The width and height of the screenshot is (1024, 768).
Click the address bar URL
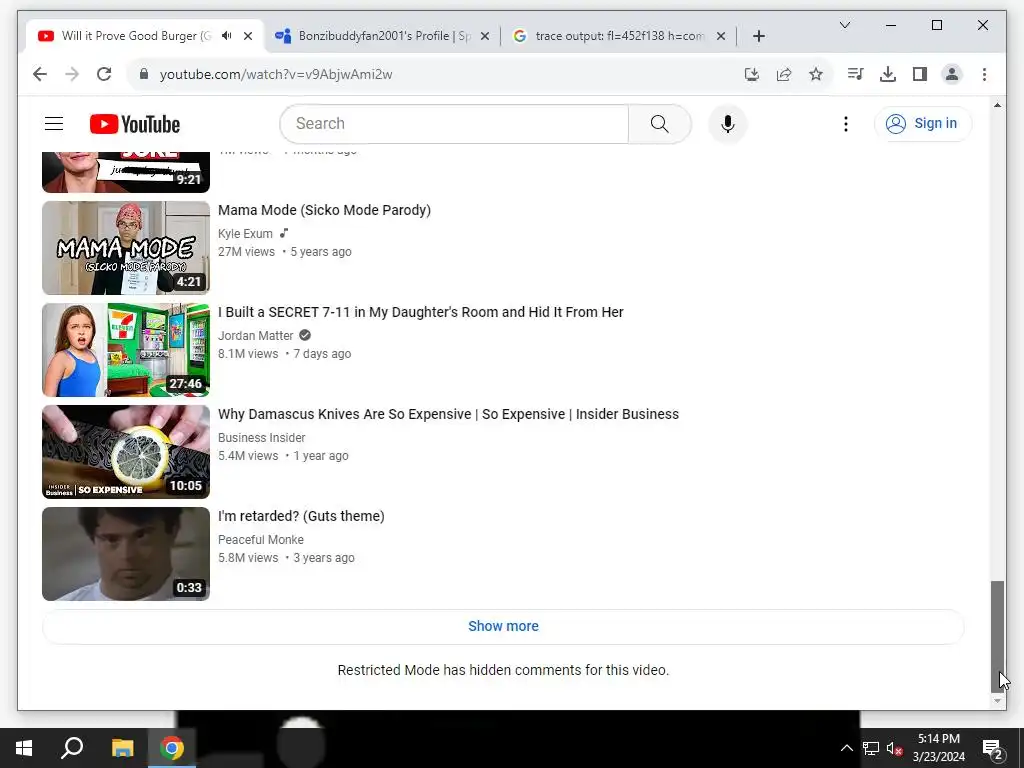[276, 74]
